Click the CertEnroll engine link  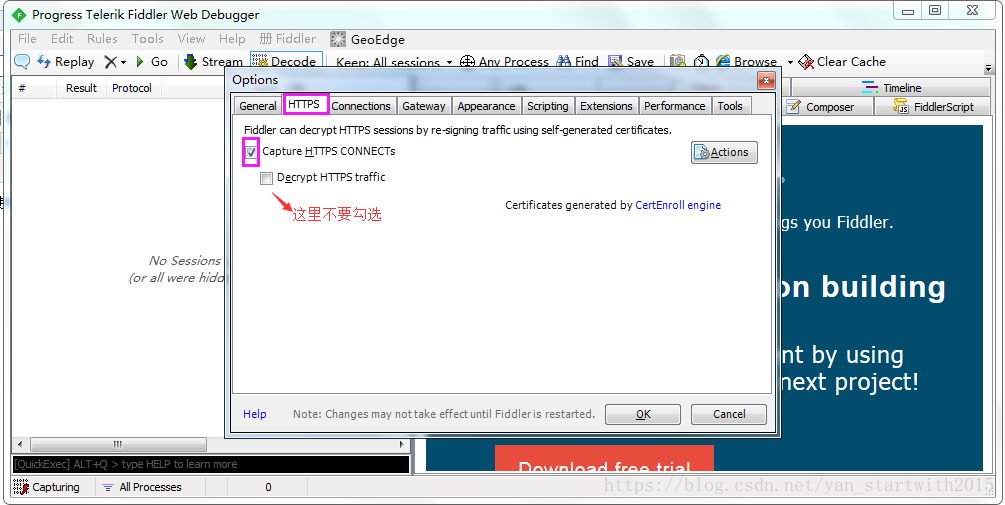click(678, 205)
